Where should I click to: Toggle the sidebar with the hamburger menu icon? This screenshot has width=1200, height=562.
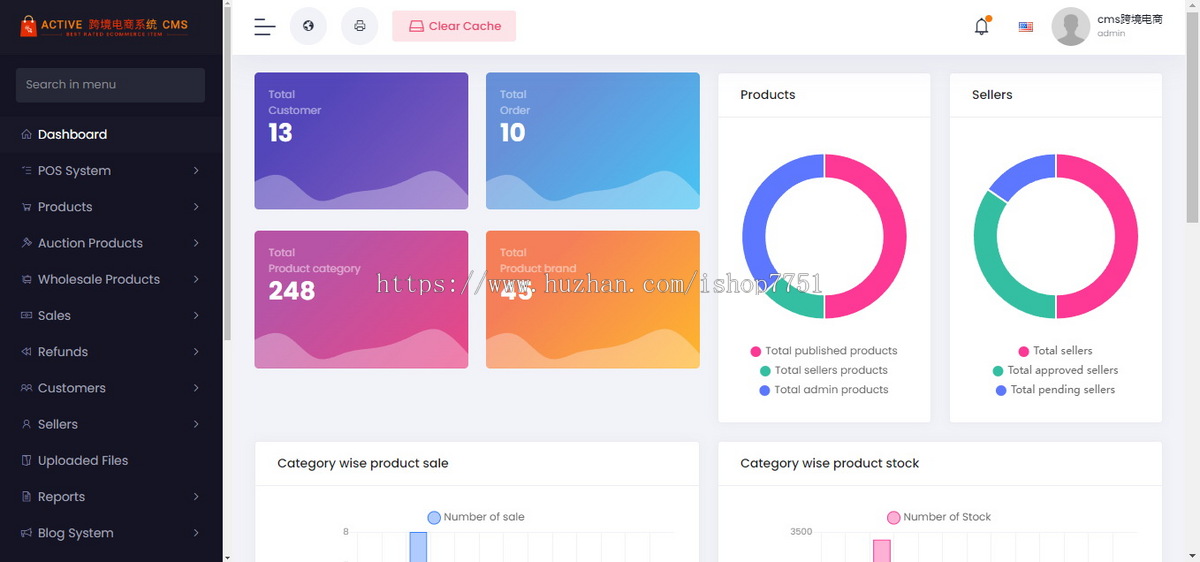(264, 27)
